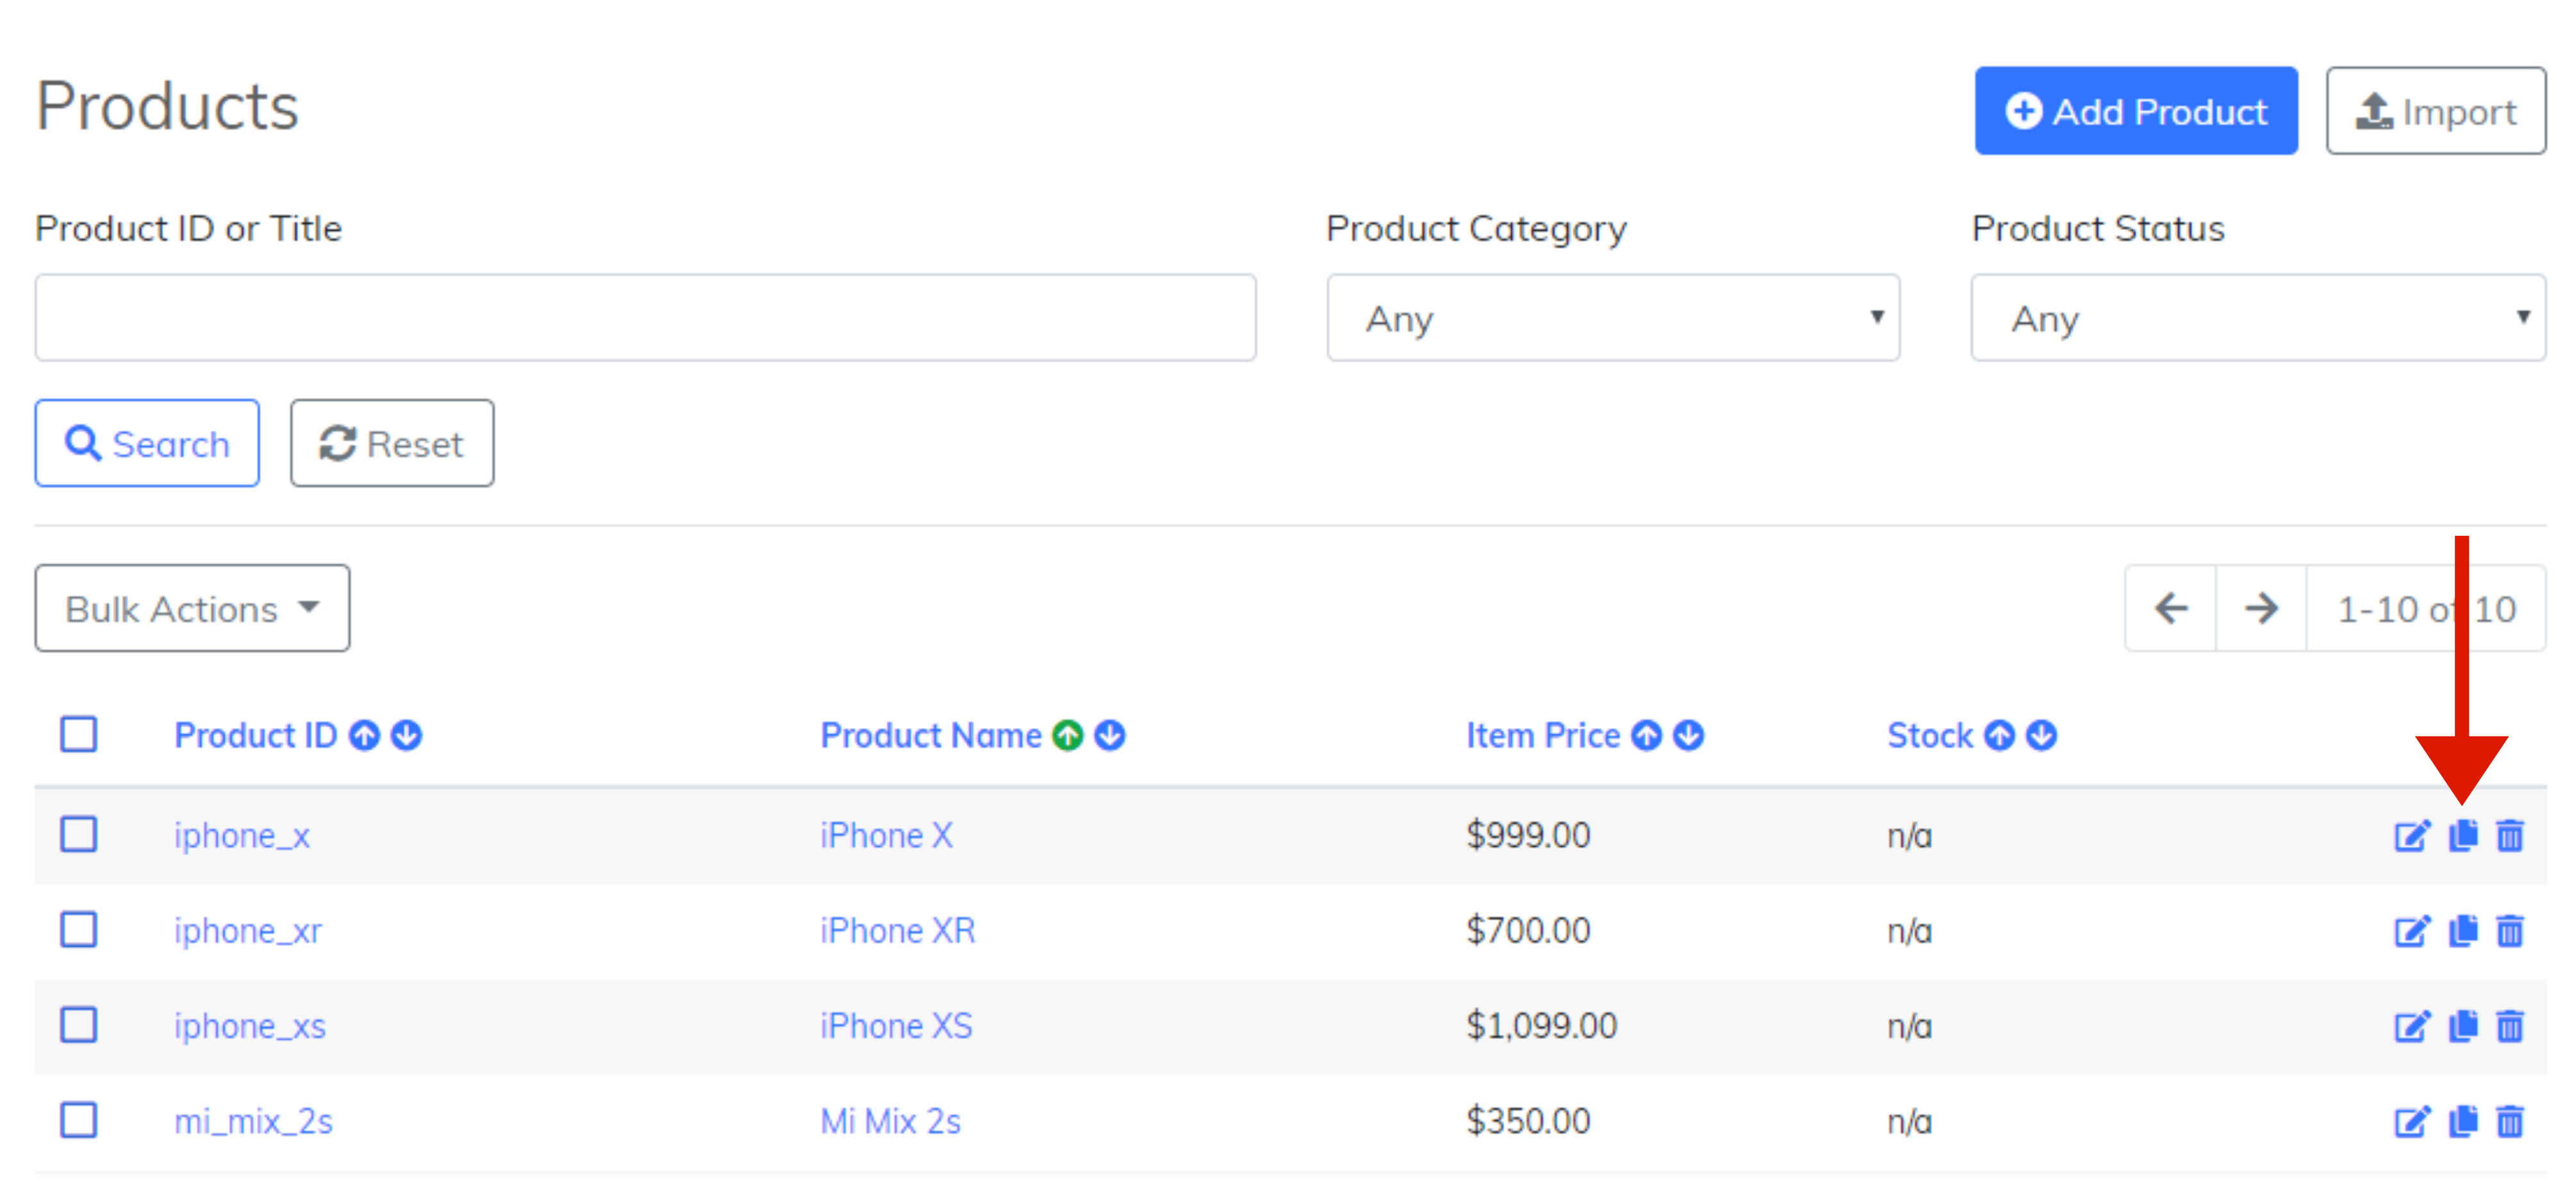Screen dimensions: 2576x1185
Task: Tick the select-all products checkbox
Action: [x=79, y=734]
